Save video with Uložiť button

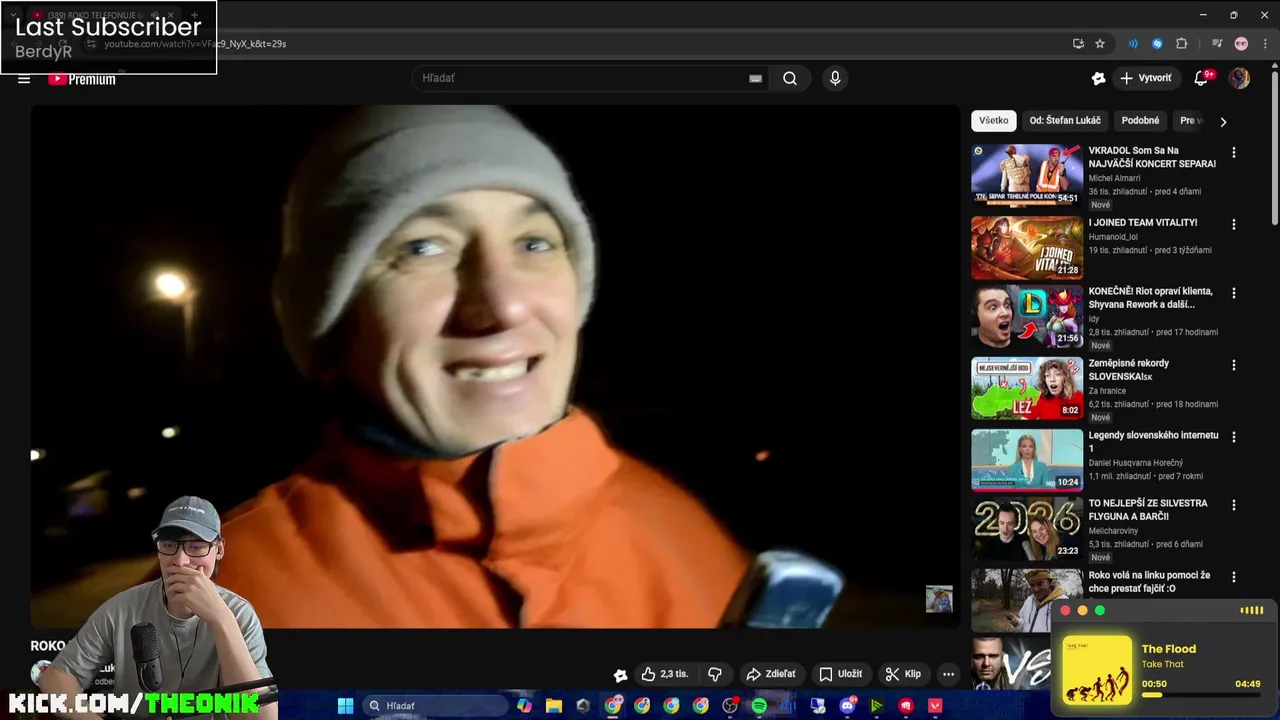click(x=840, y=674)
